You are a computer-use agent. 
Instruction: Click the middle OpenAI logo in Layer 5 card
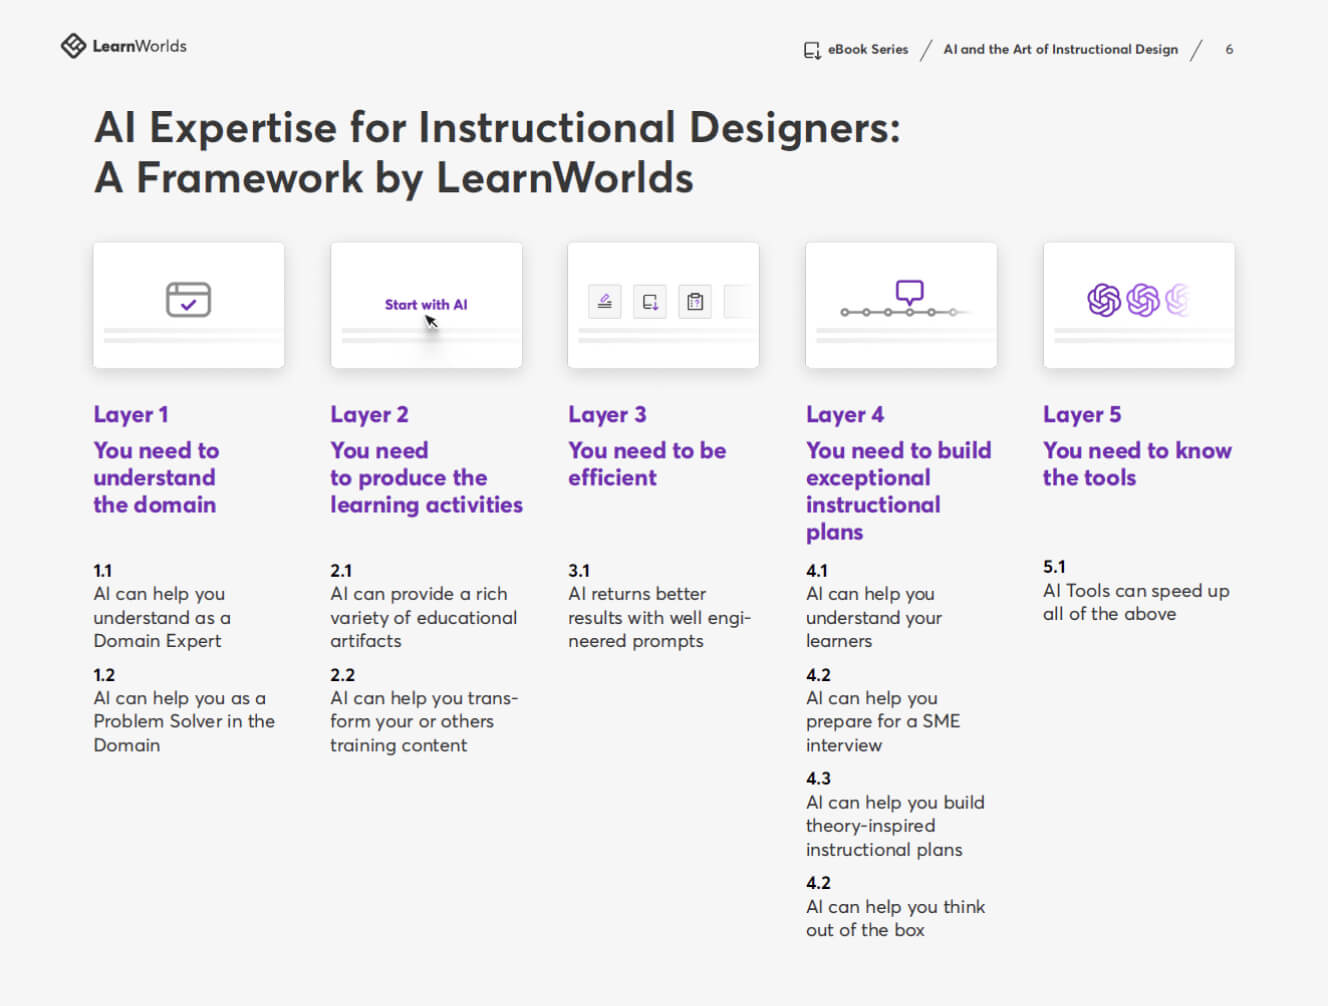(x=1142, y=300)
